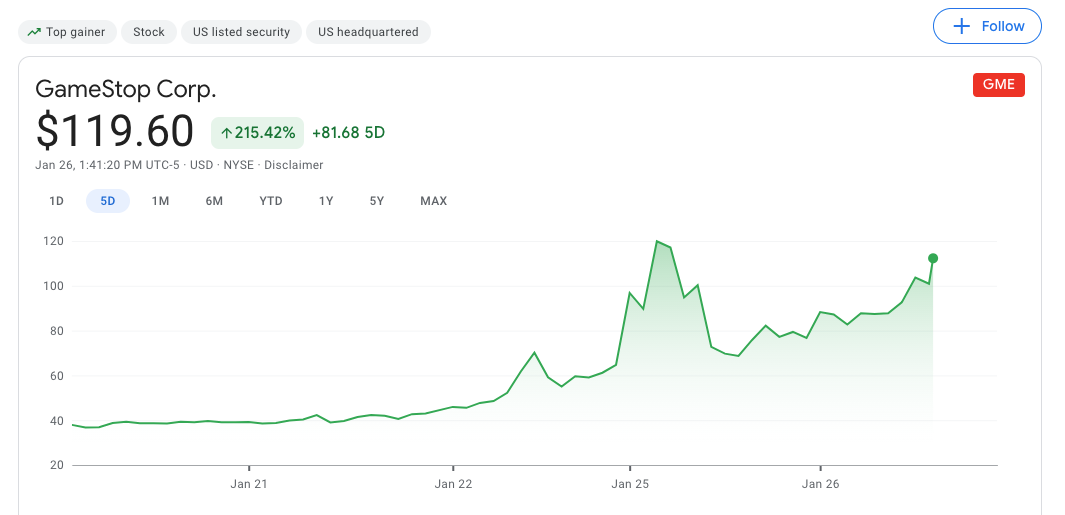
Task: Switch to the MAX range tab
Action: [x=433, y=201]
